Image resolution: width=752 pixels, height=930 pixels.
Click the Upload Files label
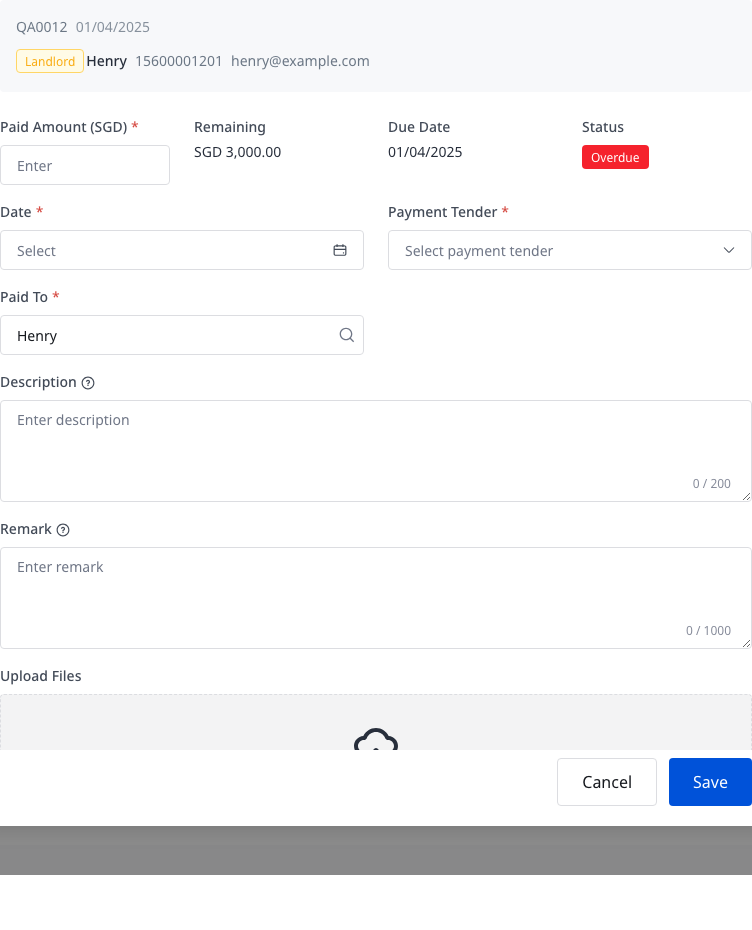(x=41, y=676)
